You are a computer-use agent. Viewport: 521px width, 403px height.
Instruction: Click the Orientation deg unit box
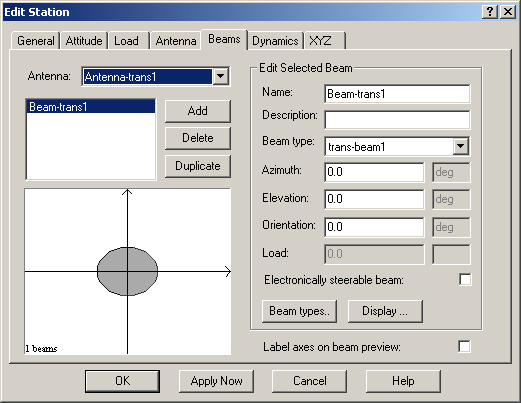point(451,227)
